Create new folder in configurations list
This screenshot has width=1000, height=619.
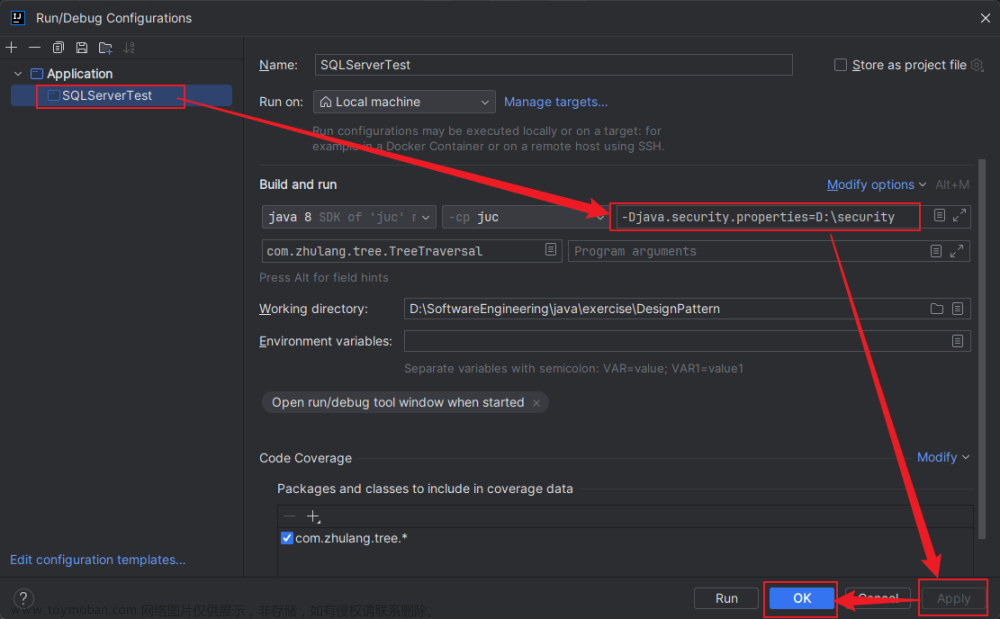click(x=106, y=48)
